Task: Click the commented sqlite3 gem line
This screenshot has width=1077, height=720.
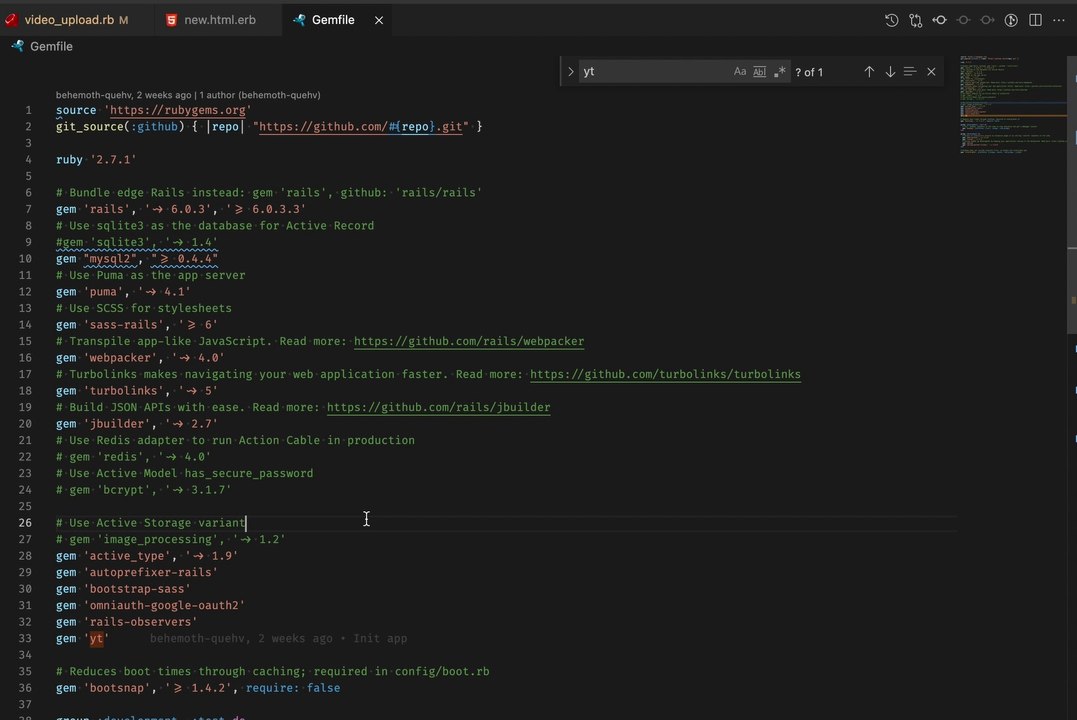Action: (x=137, y=243)
